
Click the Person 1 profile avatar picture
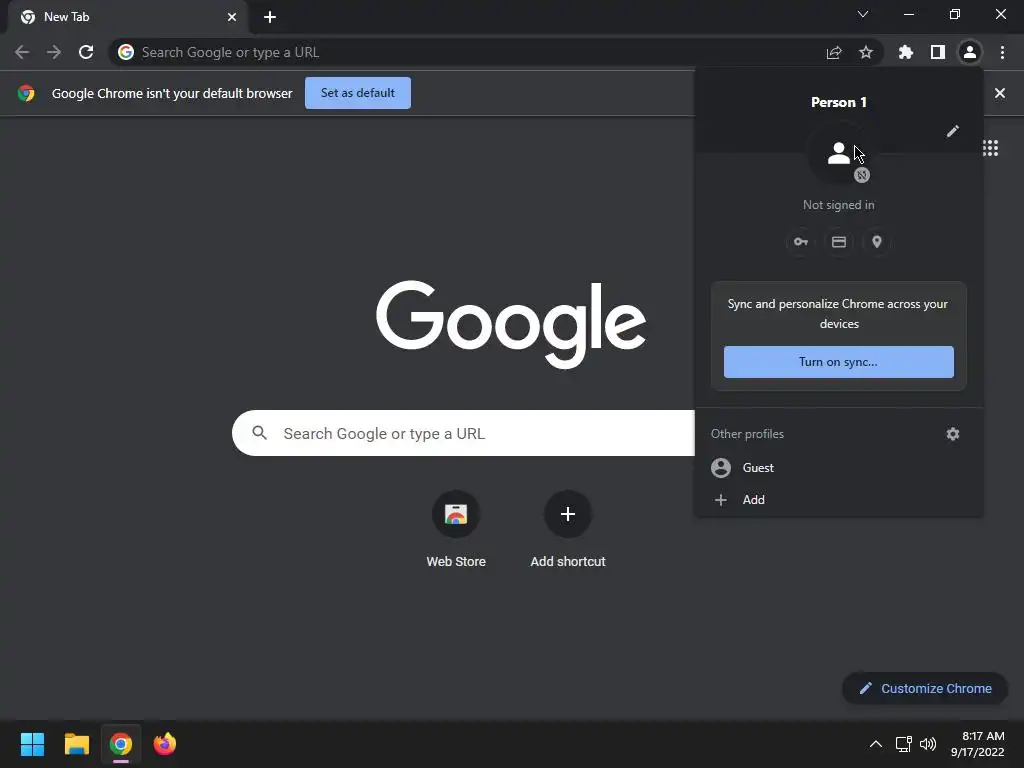click(x=839, y=154)
